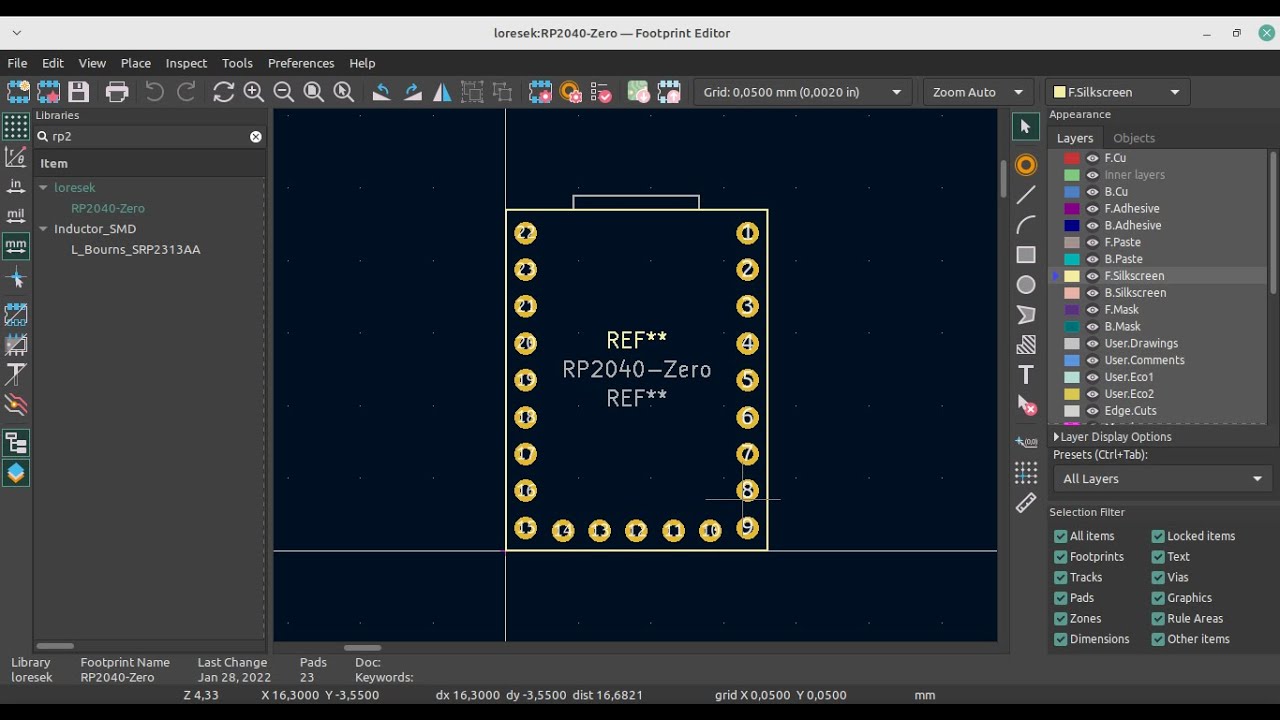Image resolution: width=1280 pixels, height=720 pixels.
Task: Select the Draw Polygon tool
Action: pos(1026,315)
